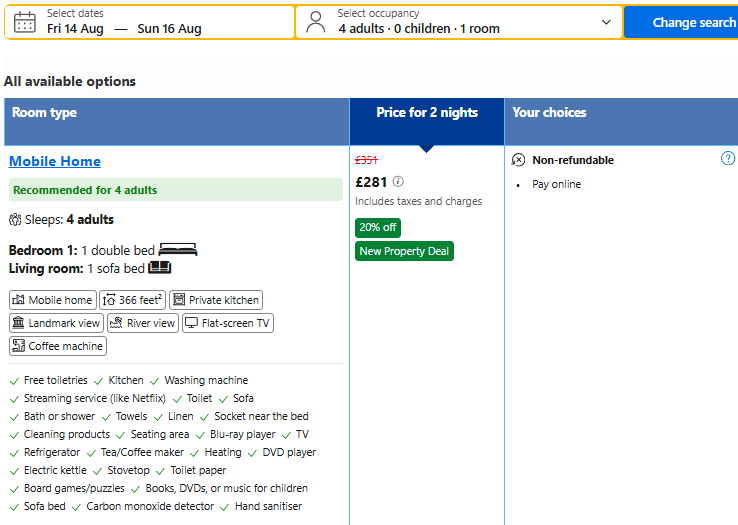Open the help question mark for Non-refundable
This screenshot has width=738, height=525.
[728, 158]
